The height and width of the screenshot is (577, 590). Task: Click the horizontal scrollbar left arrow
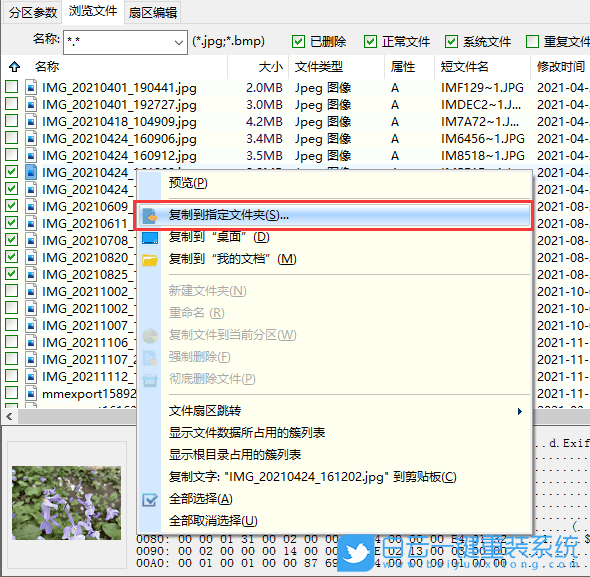tap(9, 417)
